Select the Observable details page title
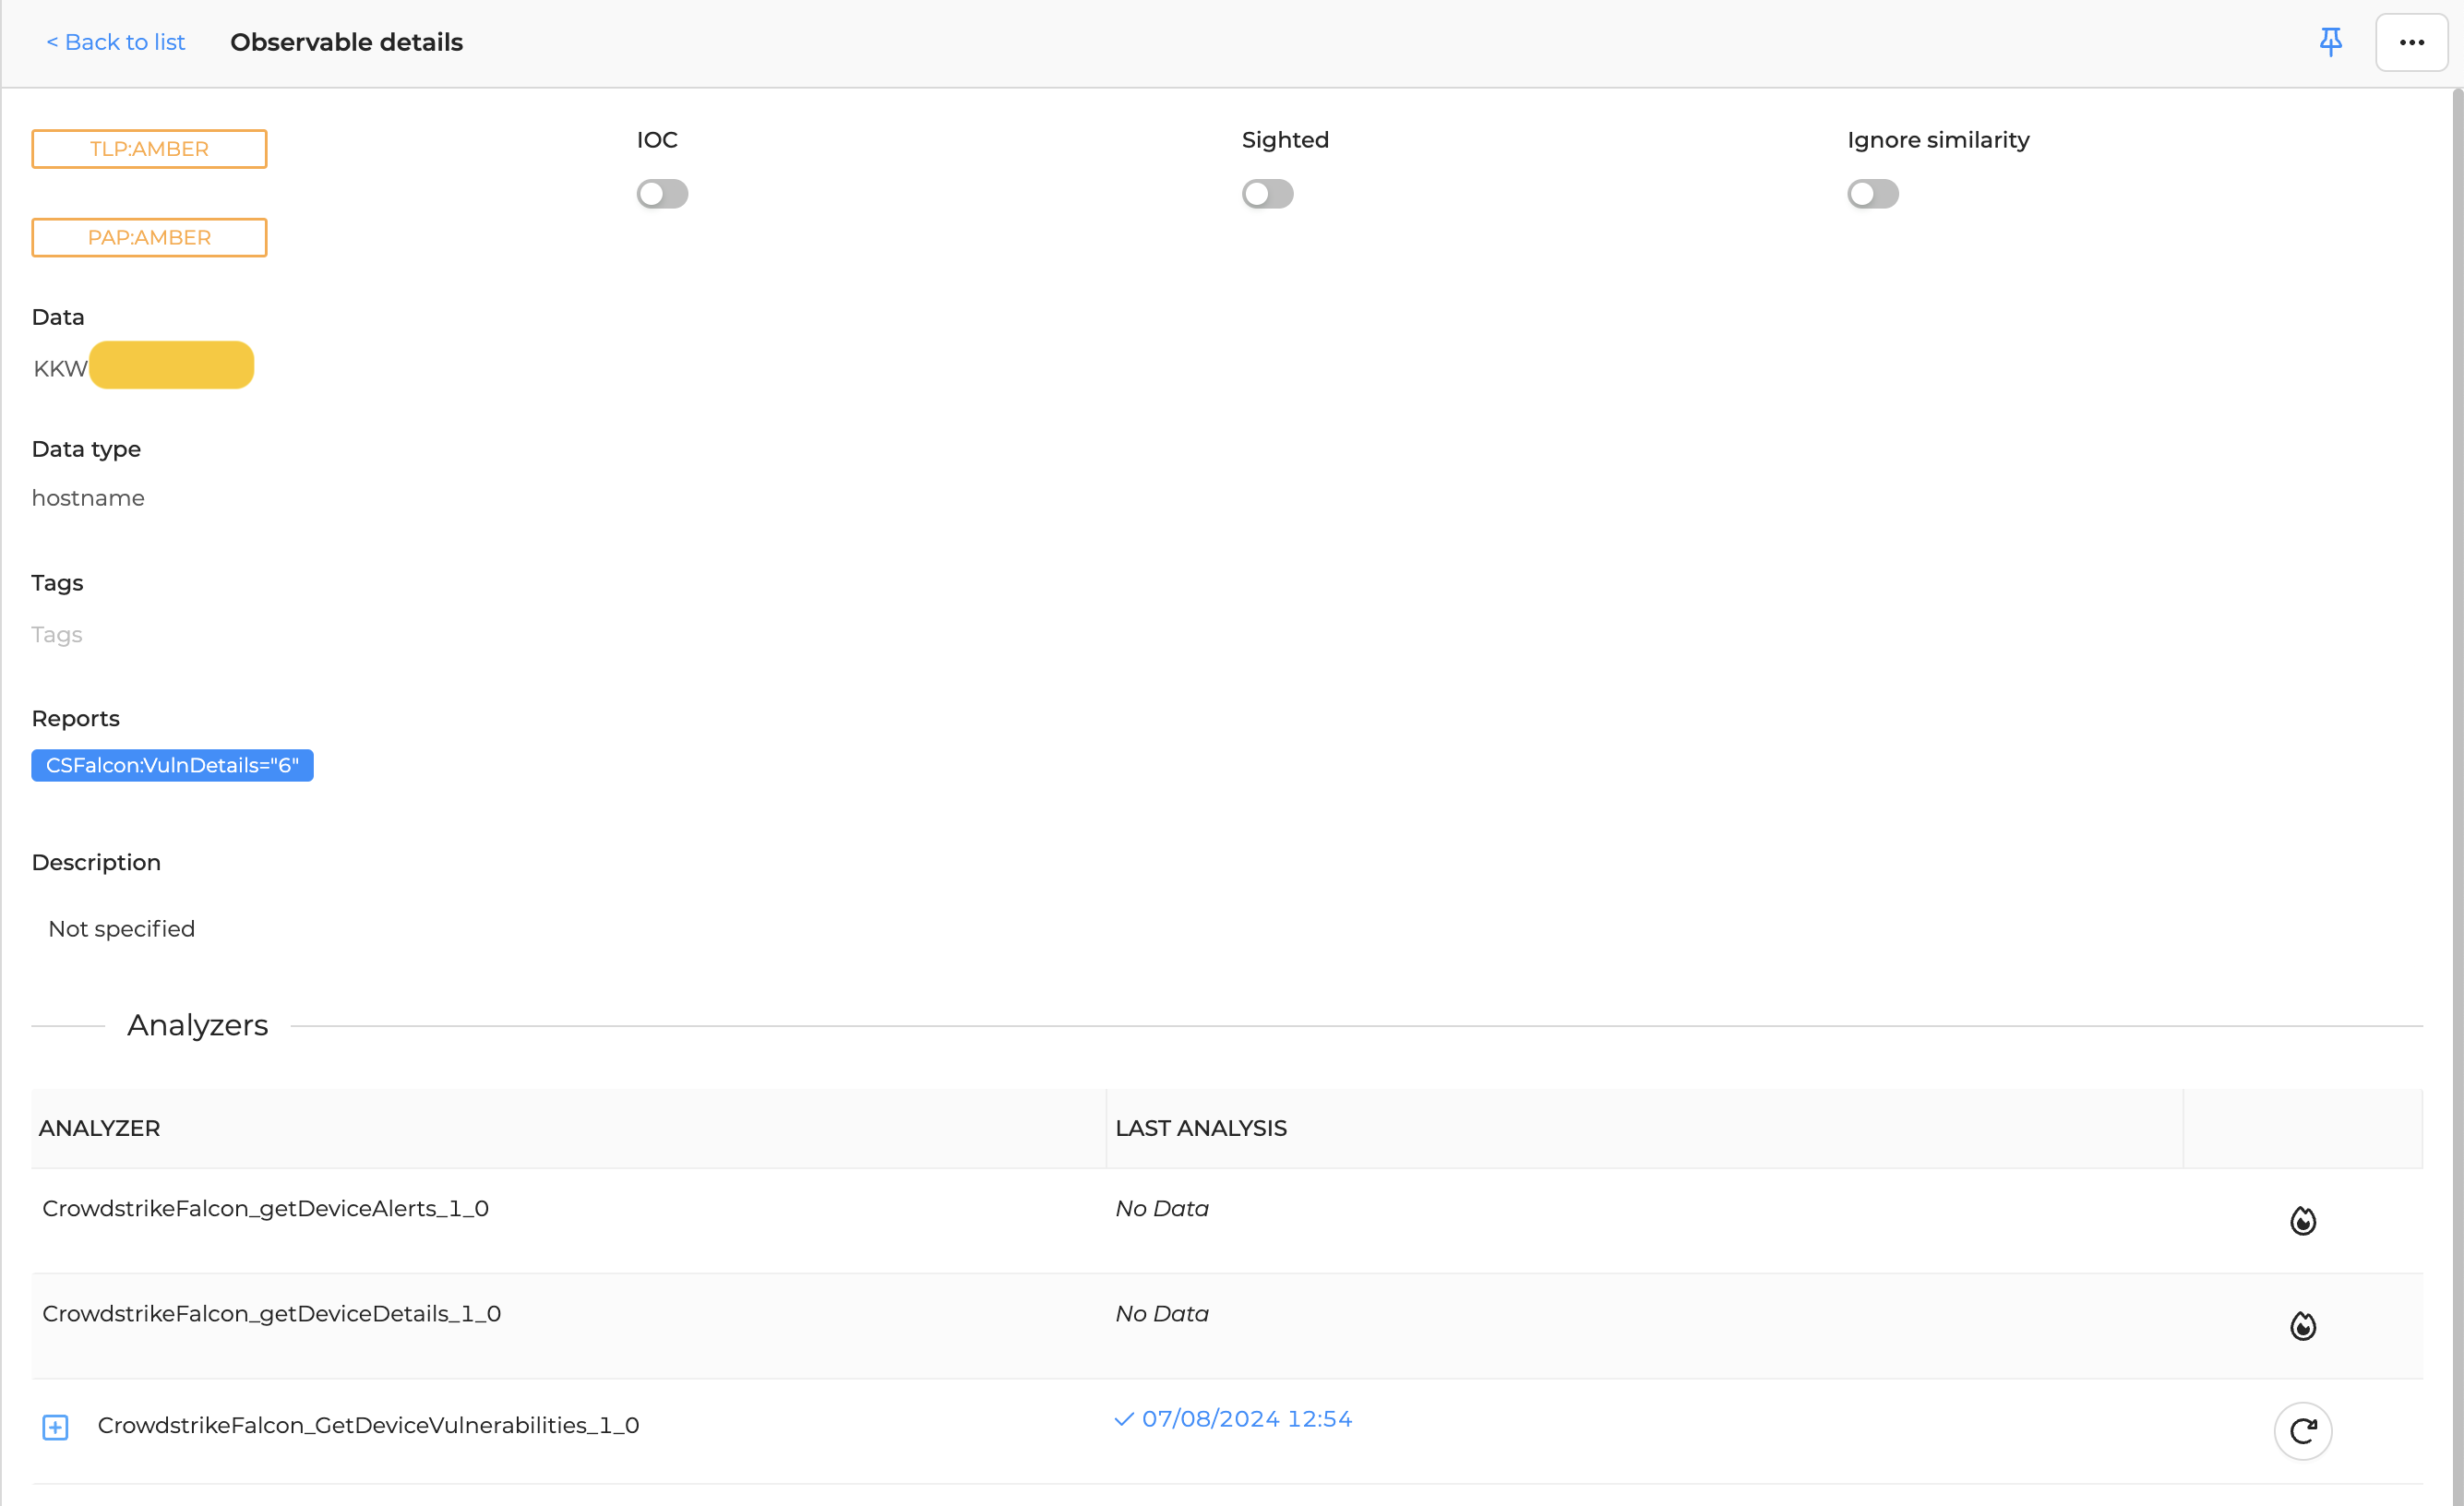The width and height of the screenshot is (2464, 1506). (347, 42)
